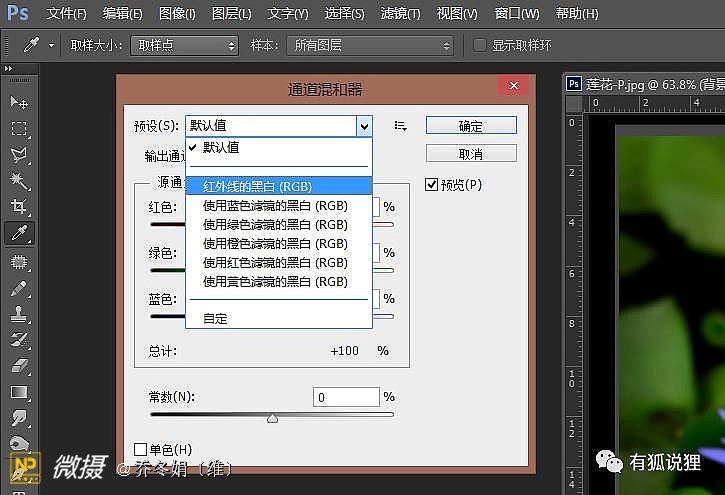Open the 样本 所有图层 dropdown

coord(369,46)
